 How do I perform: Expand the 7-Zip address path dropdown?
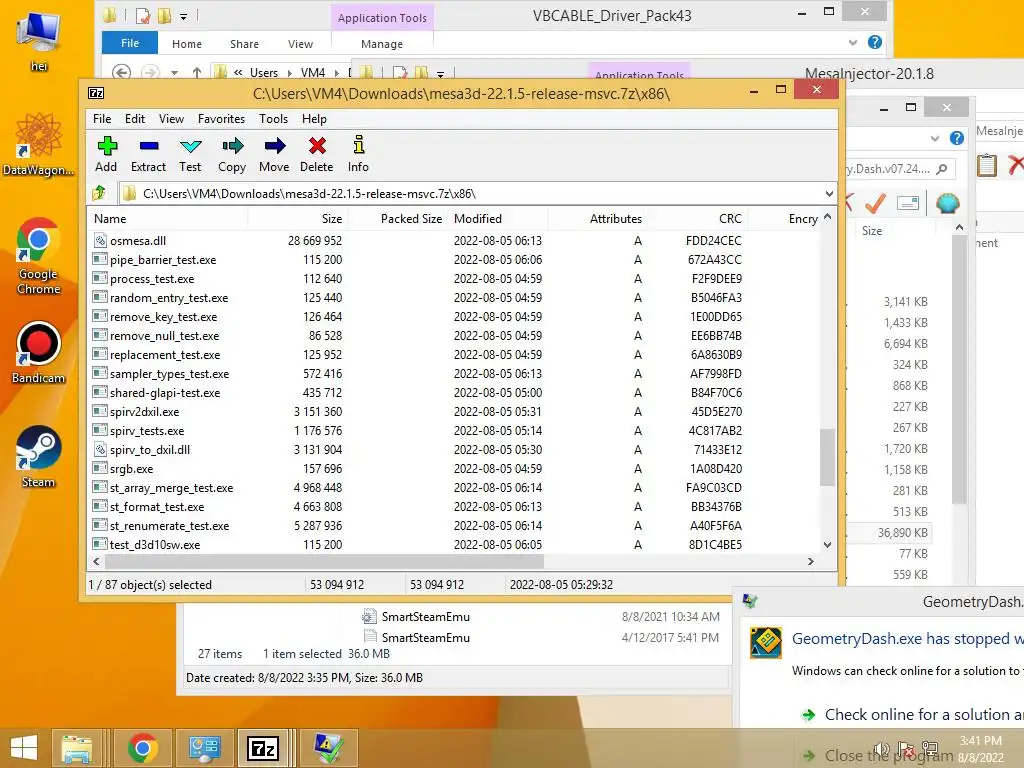(829, 194)
